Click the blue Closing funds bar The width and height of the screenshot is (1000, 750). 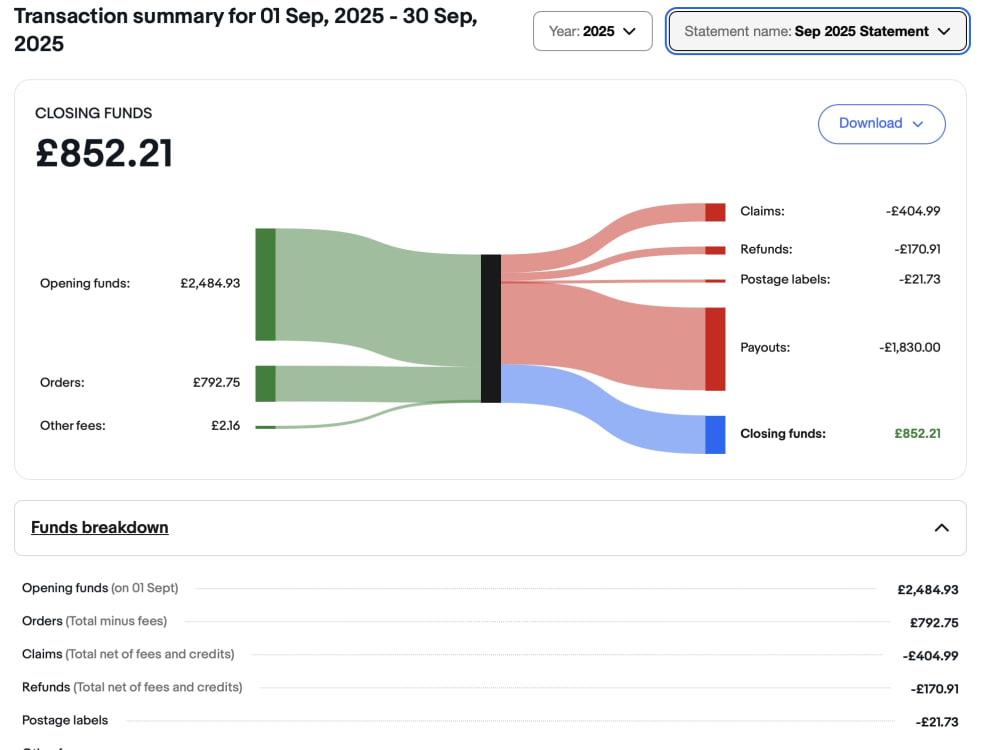click(715, 435)
